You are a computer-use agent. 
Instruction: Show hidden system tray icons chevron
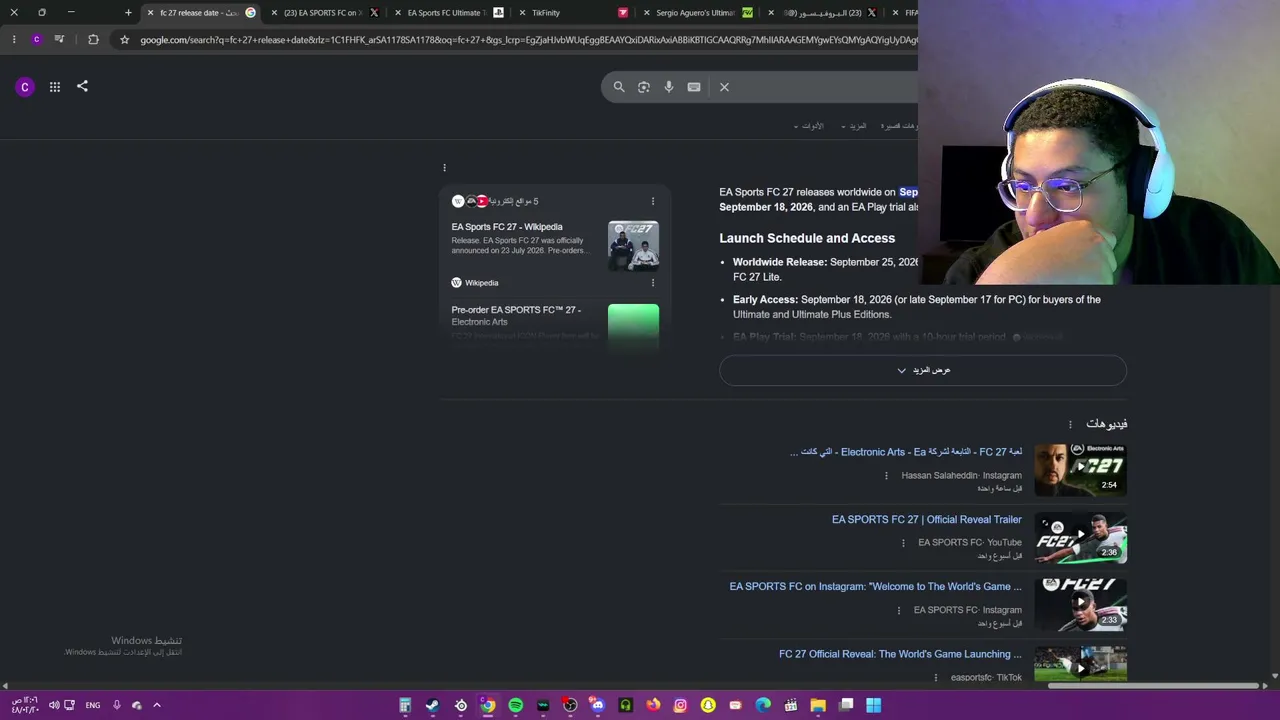pyautogui.click(x=157, y=705)
